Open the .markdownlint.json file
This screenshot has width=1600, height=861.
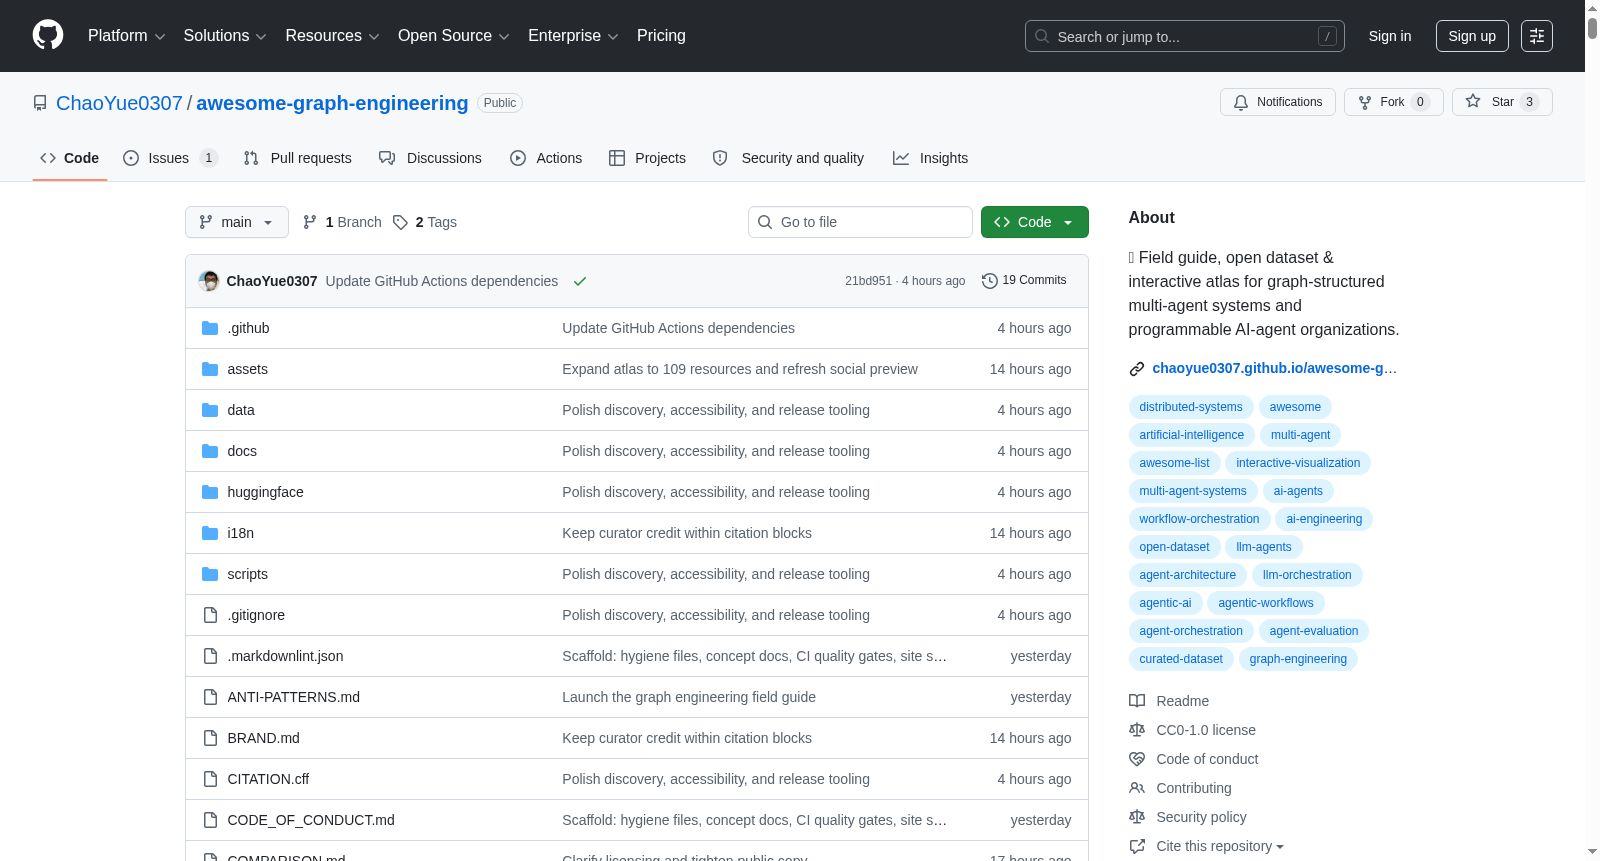tap(285, 656)
